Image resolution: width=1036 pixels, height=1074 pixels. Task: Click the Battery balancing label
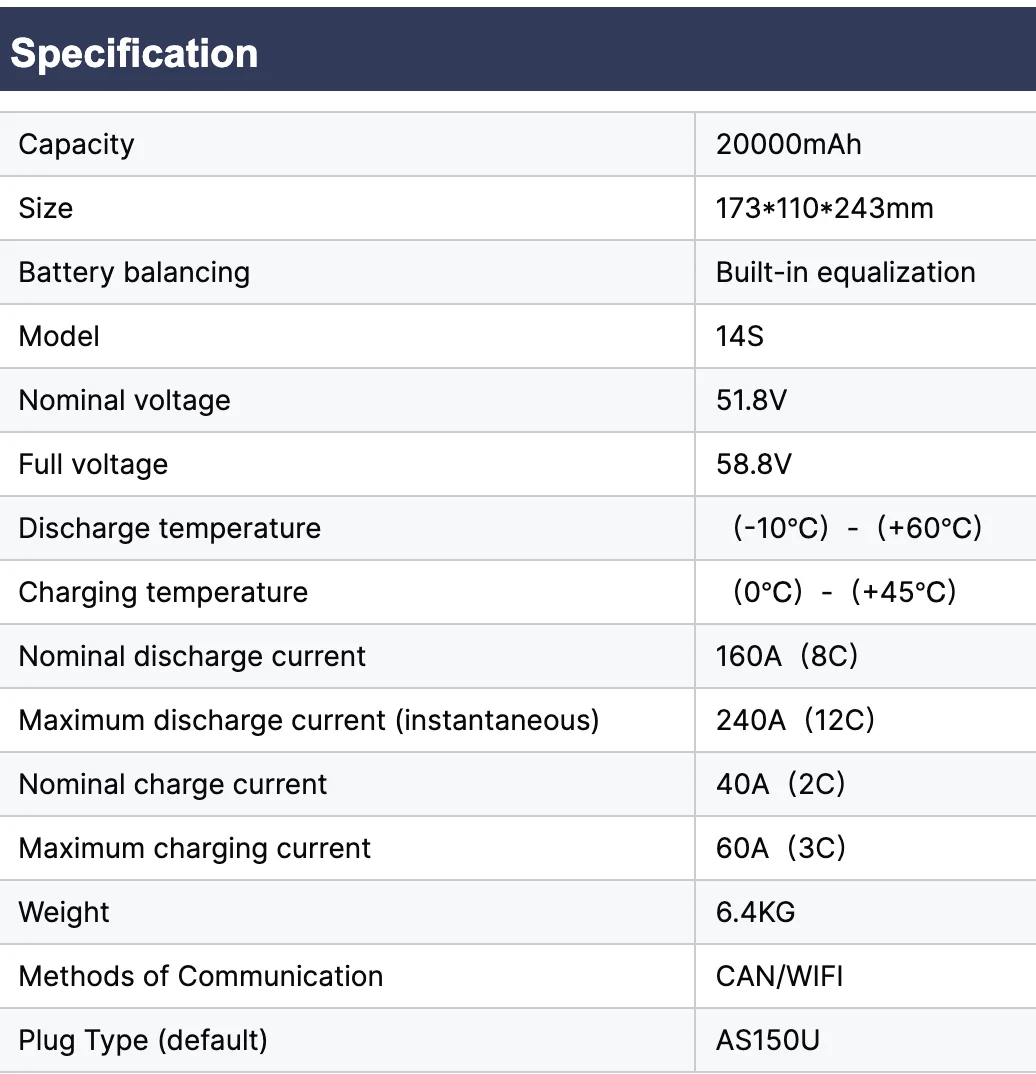pyautogui.click(x=134, y=272)
